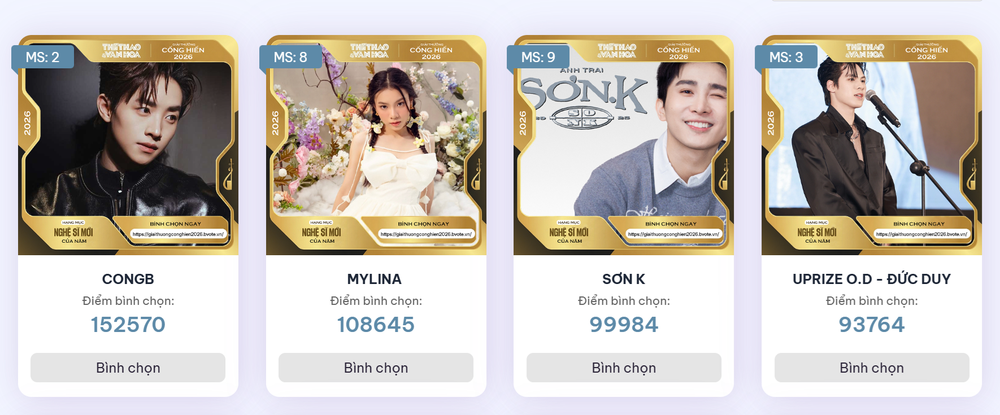Vote for SƠN K with Bình chọn button
1000x415 pixels.
click(x=624, y=368)
